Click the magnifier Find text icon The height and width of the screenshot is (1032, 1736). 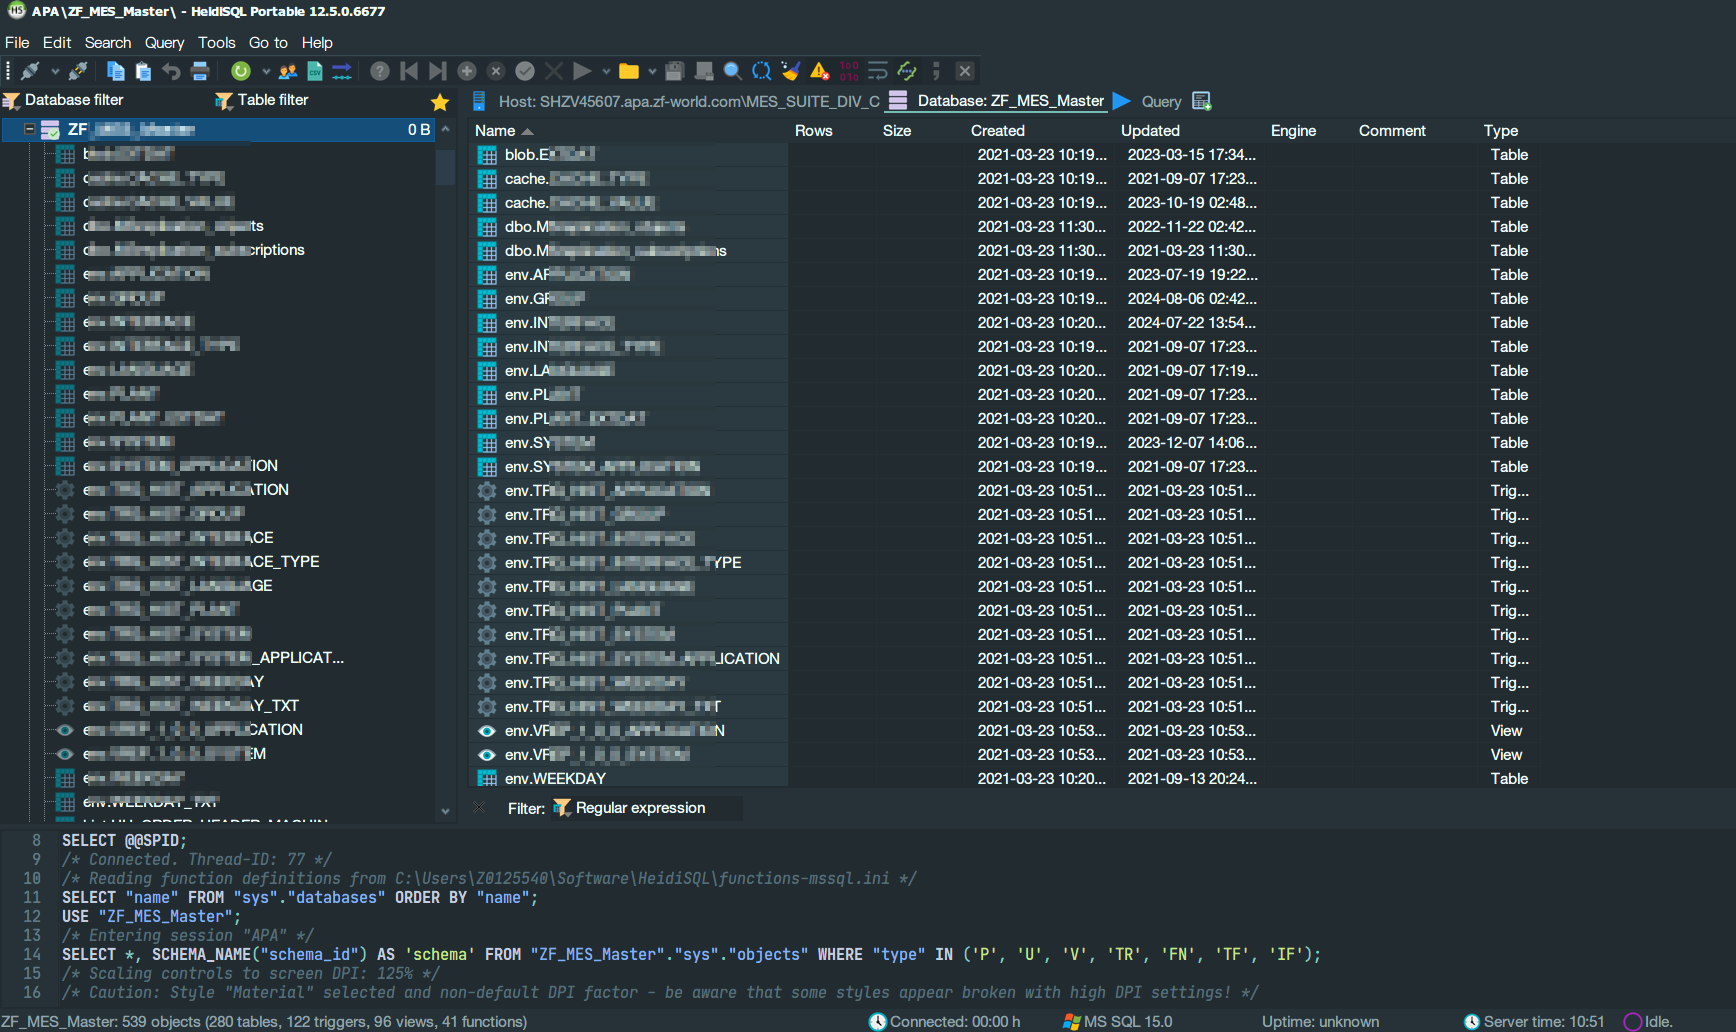pyautogui.click(x=732, y=71)
